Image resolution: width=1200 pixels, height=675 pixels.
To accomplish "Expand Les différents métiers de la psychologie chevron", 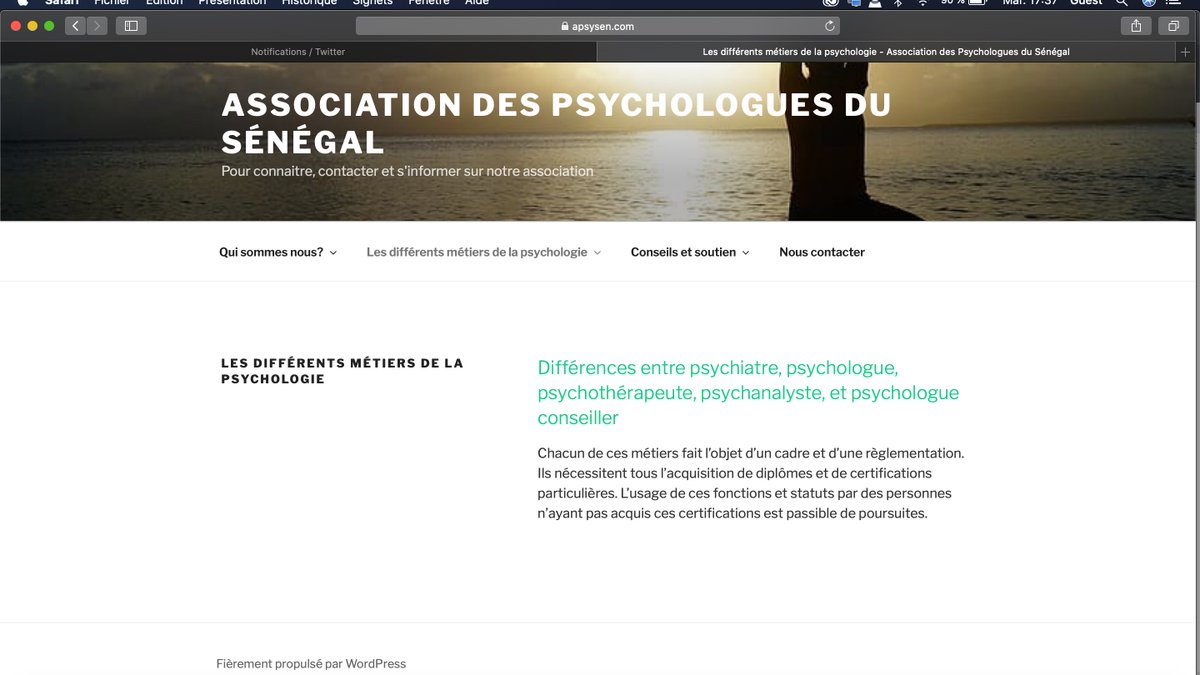I will tap(597, 253).
